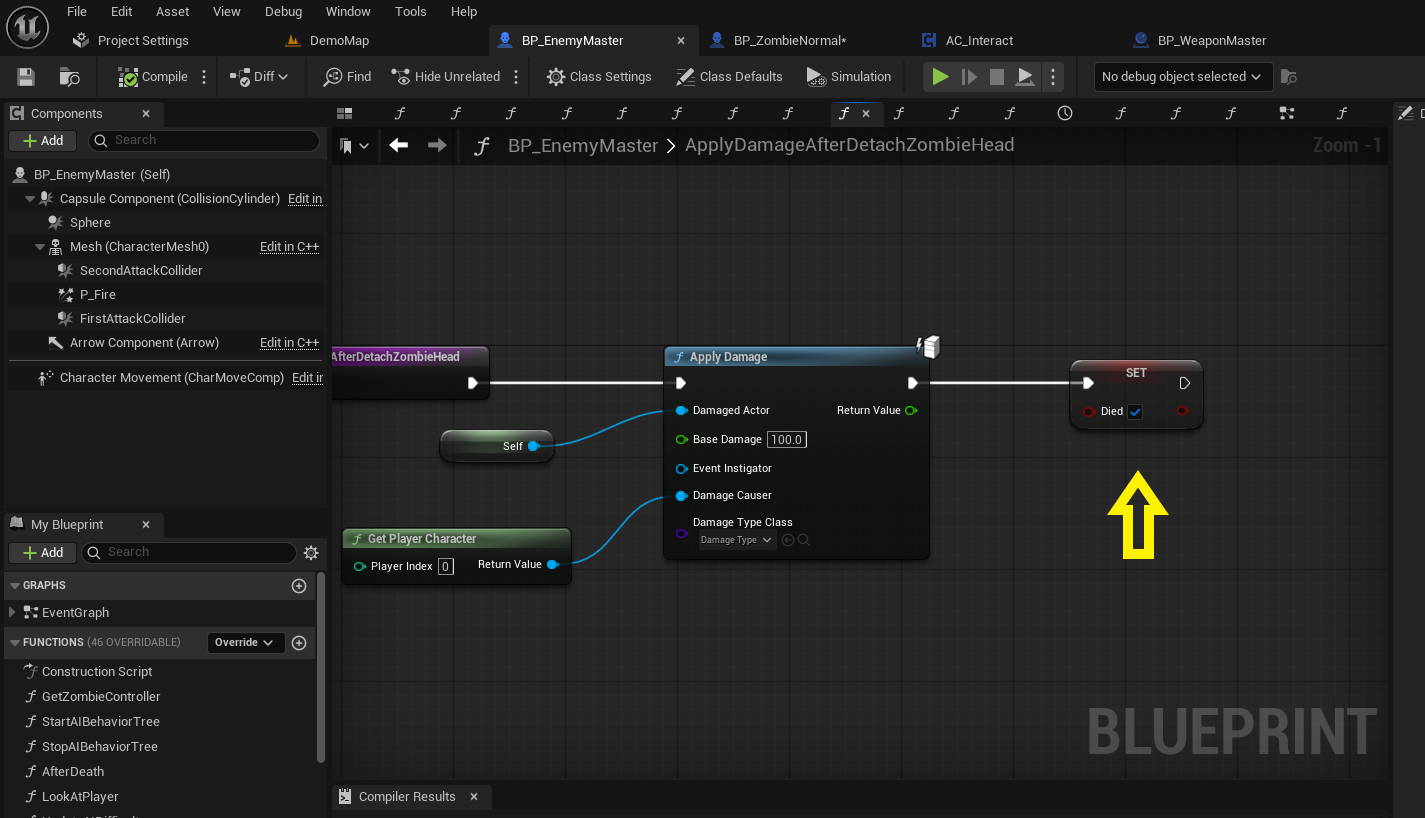Open the File menu
This screenshot has height=818, width=1425.
pos(77,12)
